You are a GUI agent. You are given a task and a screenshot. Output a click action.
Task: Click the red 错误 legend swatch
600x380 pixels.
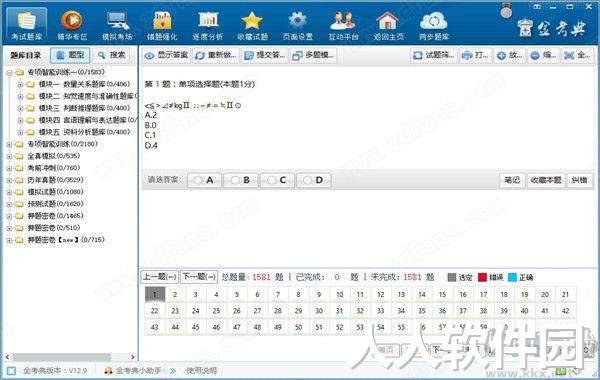pyautogui.click(x=483, y=277)
